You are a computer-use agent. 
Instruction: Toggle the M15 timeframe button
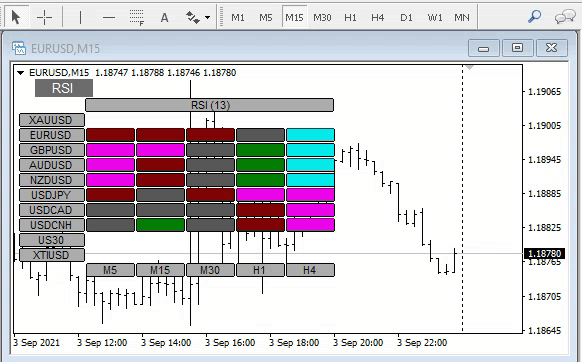(294, 17)
